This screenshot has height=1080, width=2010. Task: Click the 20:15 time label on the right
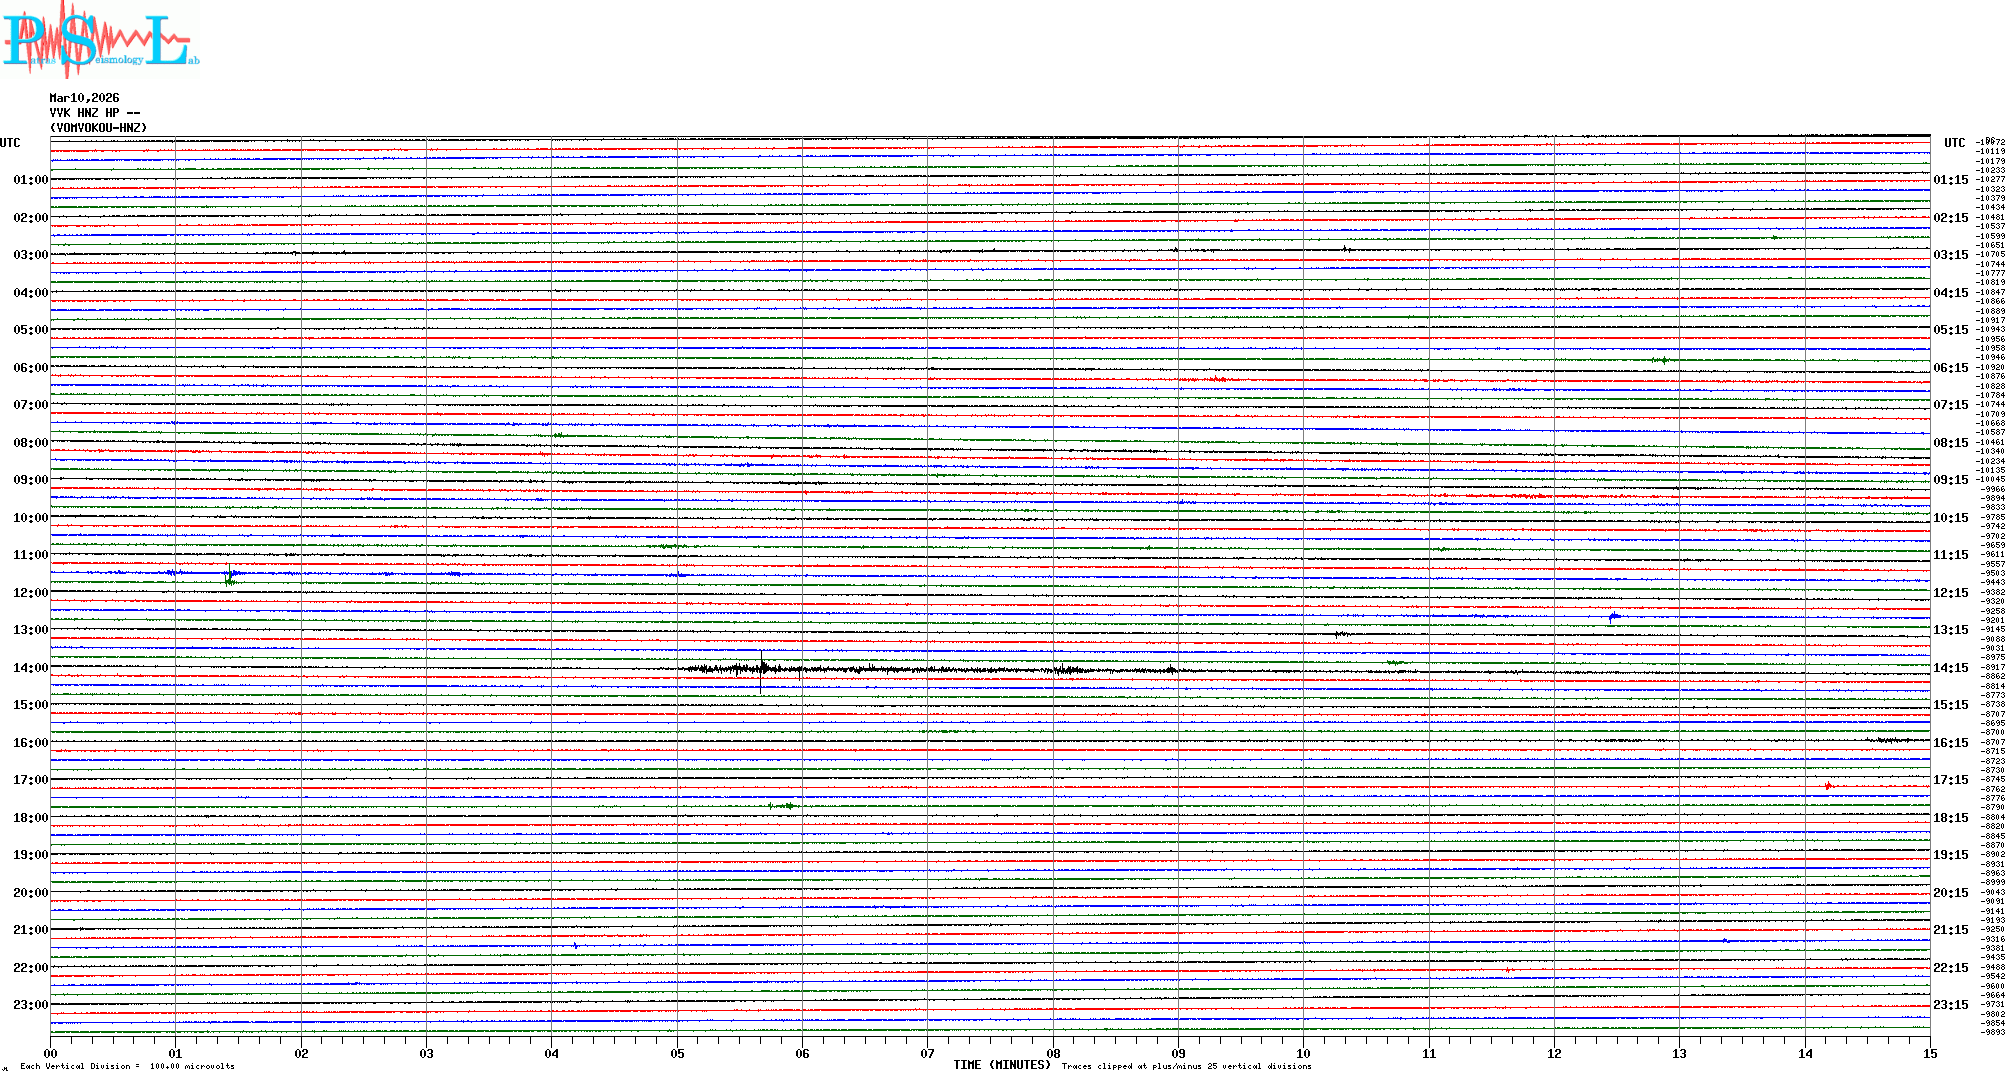tap(1950, 893)
